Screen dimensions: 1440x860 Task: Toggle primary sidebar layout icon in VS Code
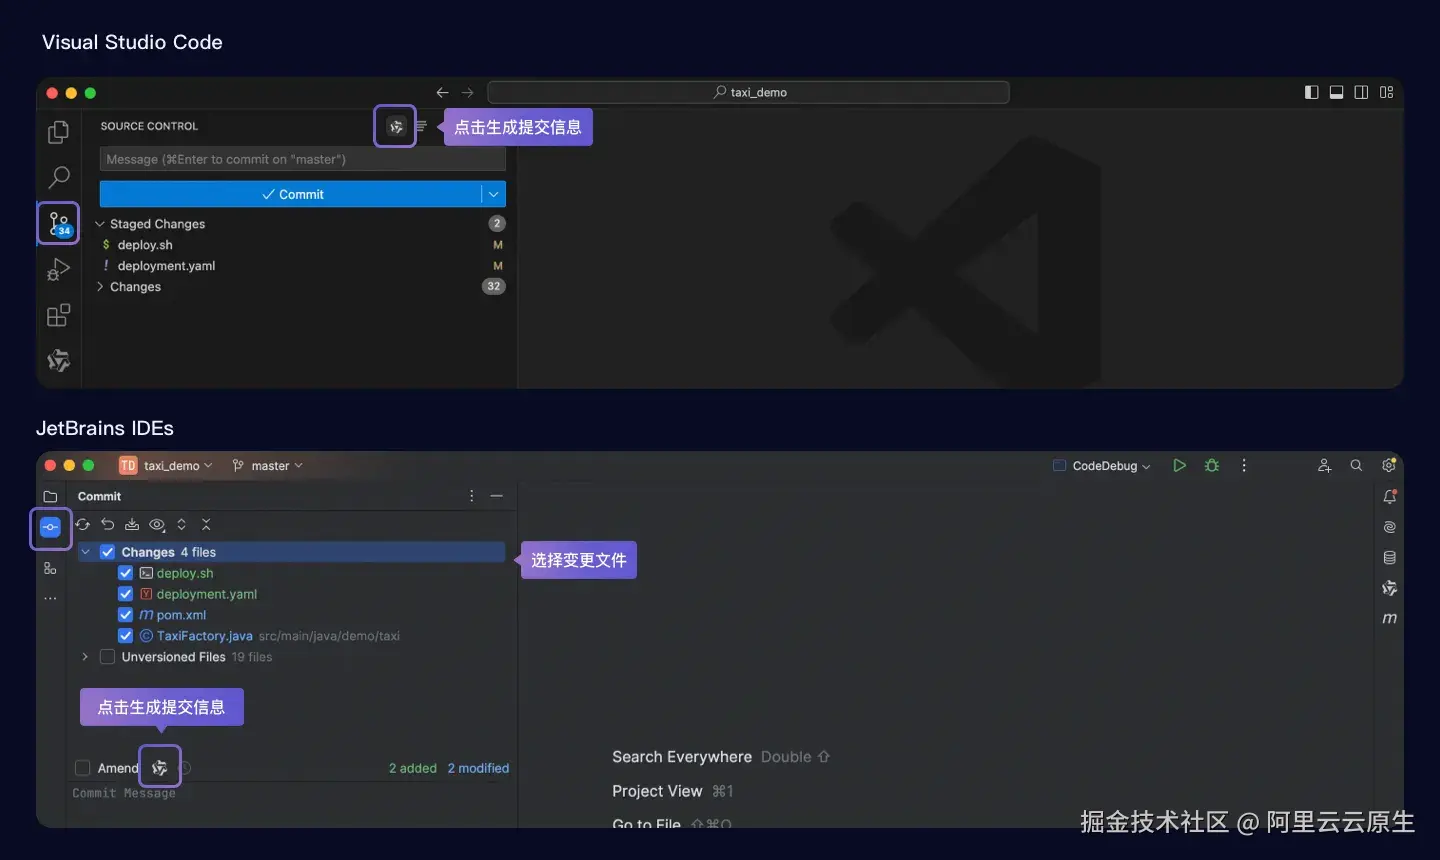(x=1312, y=92)
